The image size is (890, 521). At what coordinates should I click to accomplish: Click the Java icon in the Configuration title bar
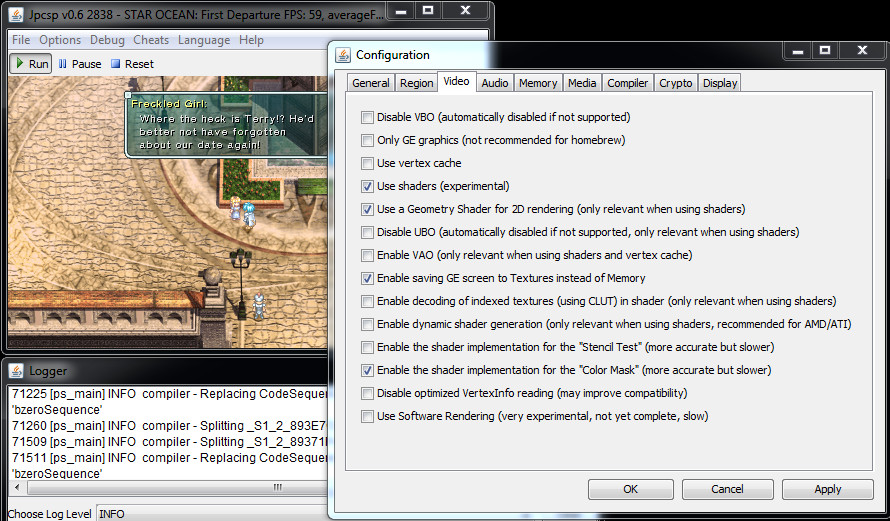click(x=343, y=55)
